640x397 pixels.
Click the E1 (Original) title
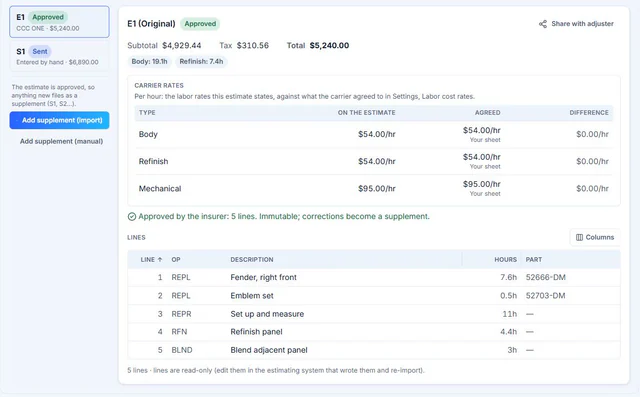click(151, 24)
